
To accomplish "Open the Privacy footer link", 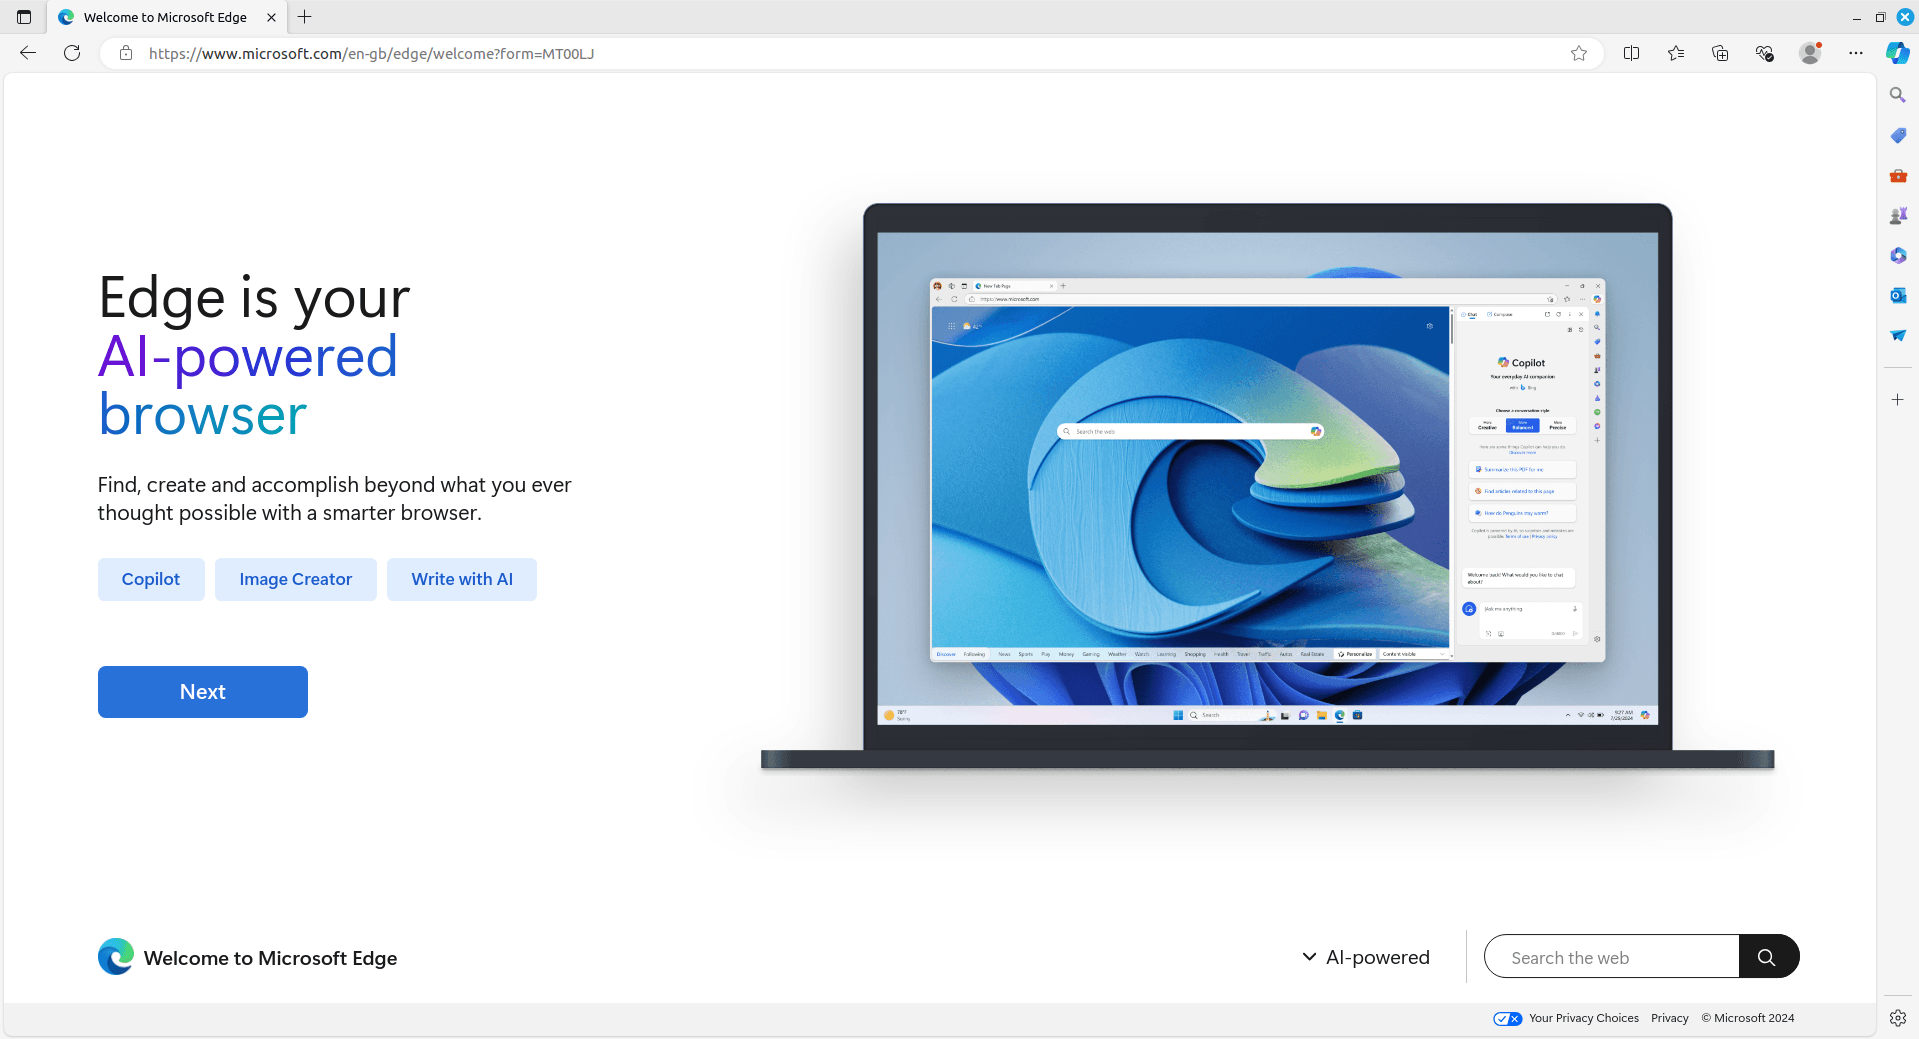I will coord(1669,1018).
